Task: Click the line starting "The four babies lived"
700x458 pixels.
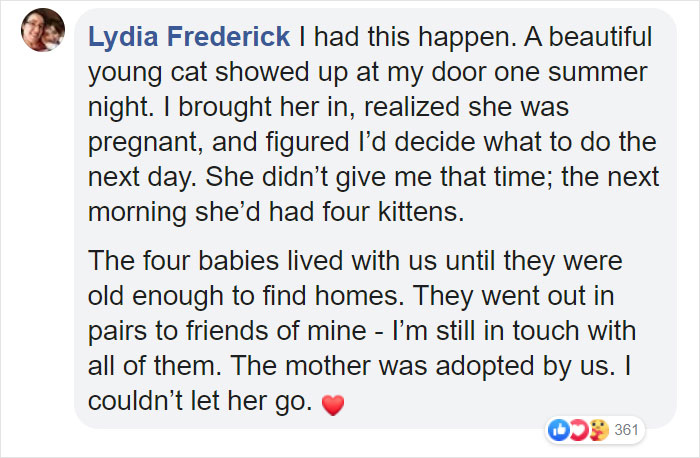Action: (355, 263)
